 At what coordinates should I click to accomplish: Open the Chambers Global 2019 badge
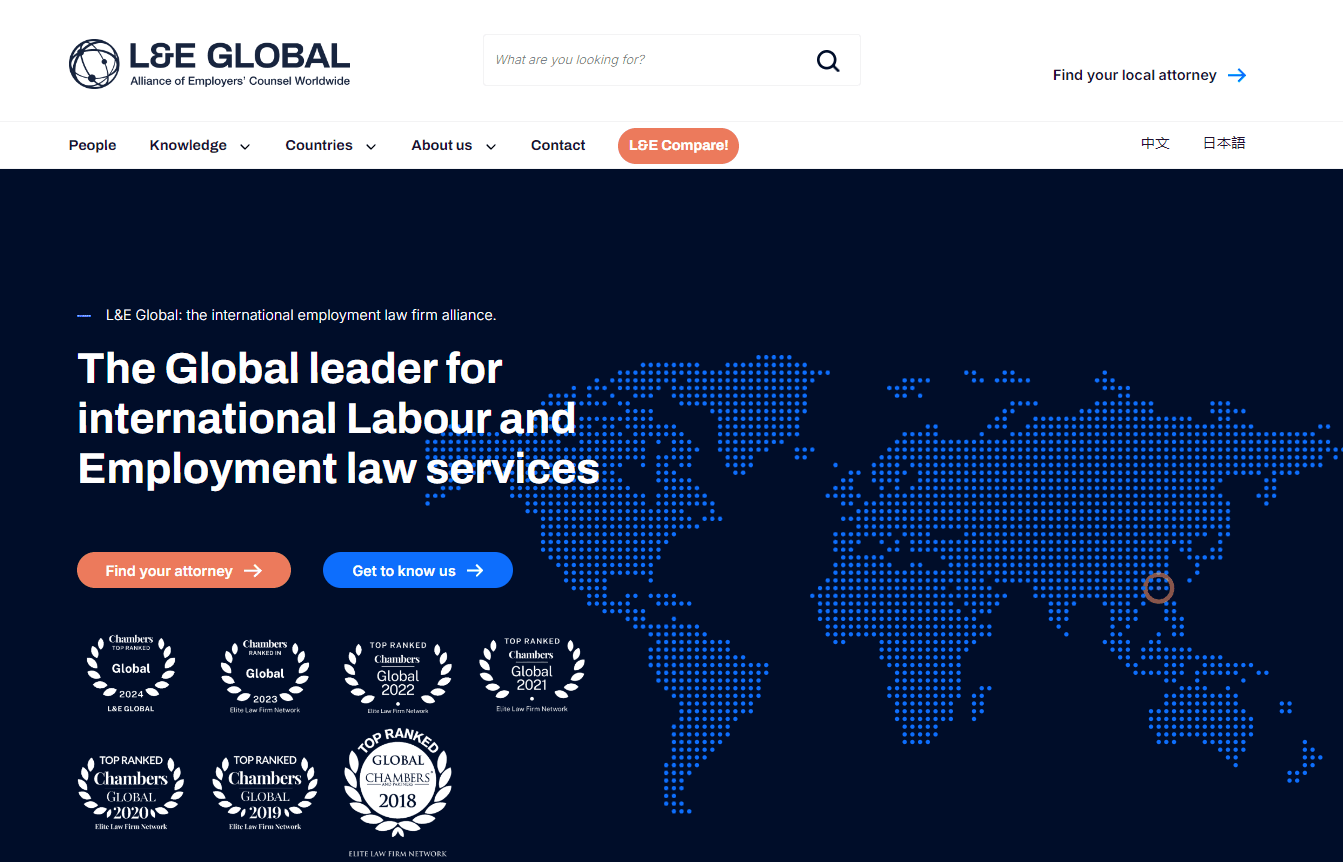coord(265,793)
